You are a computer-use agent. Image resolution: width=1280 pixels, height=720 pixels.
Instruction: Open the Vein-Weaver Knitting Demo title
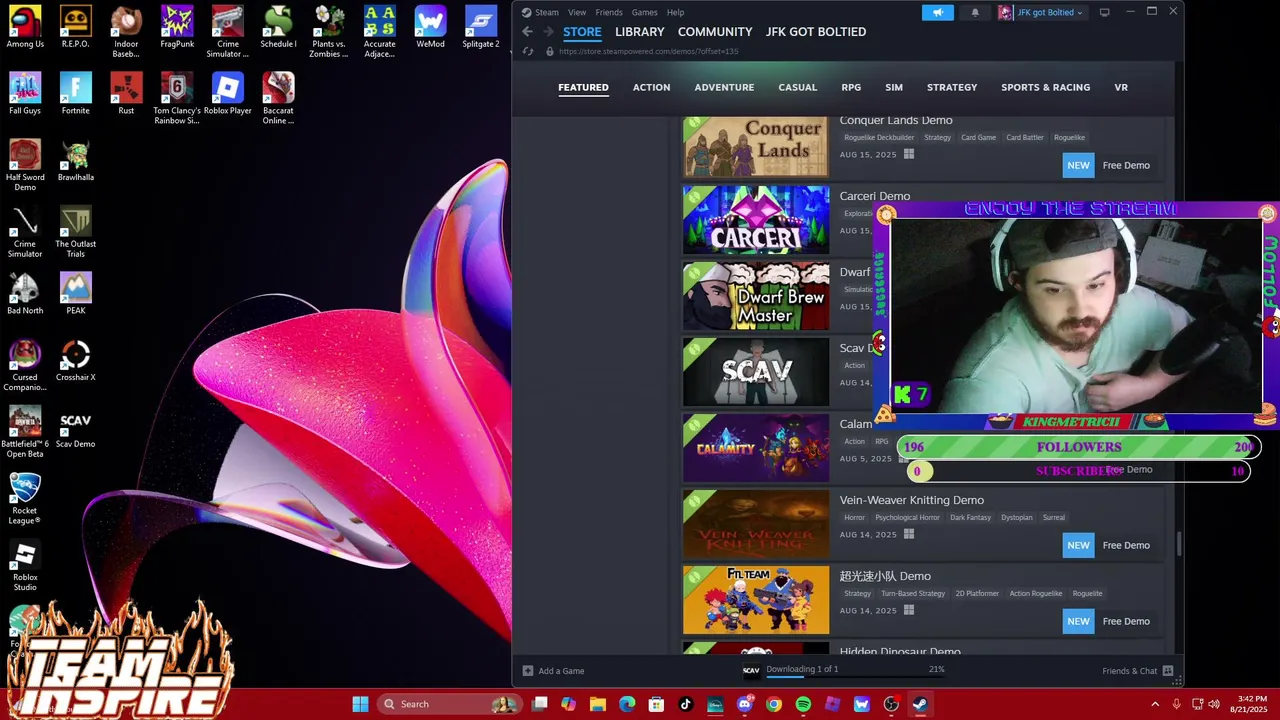tap(911, 500)
